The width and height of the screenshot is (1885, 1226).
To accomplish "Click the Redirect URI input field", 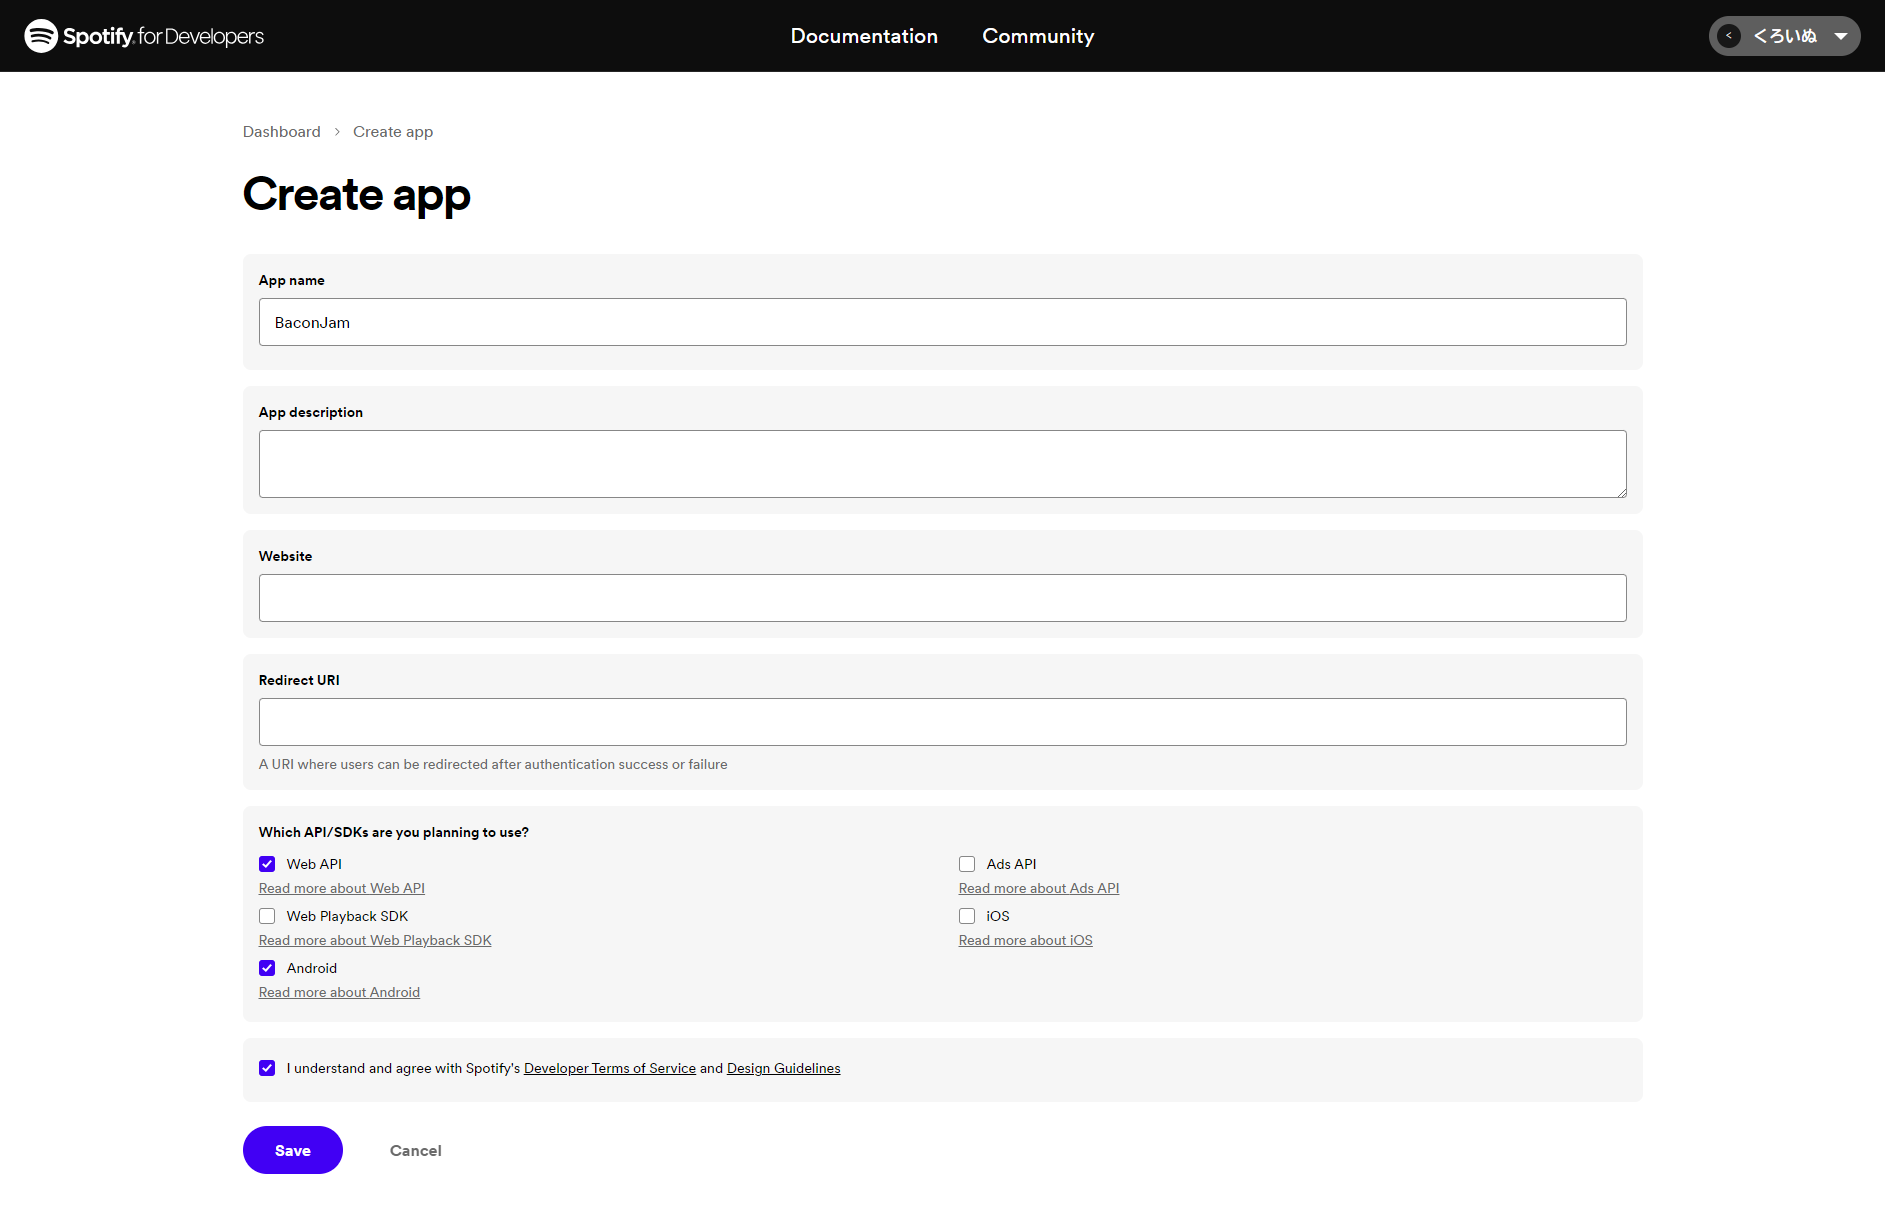I will 942,722.
